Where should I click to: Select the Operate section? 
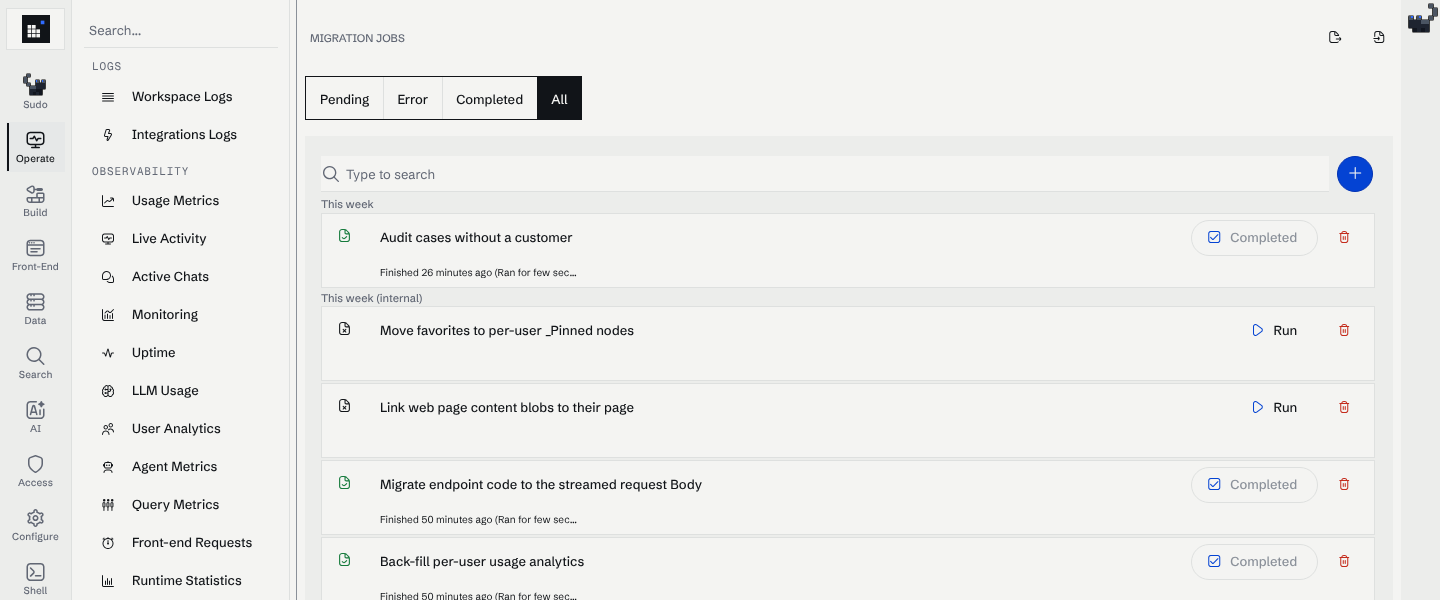tap(35, 147)
